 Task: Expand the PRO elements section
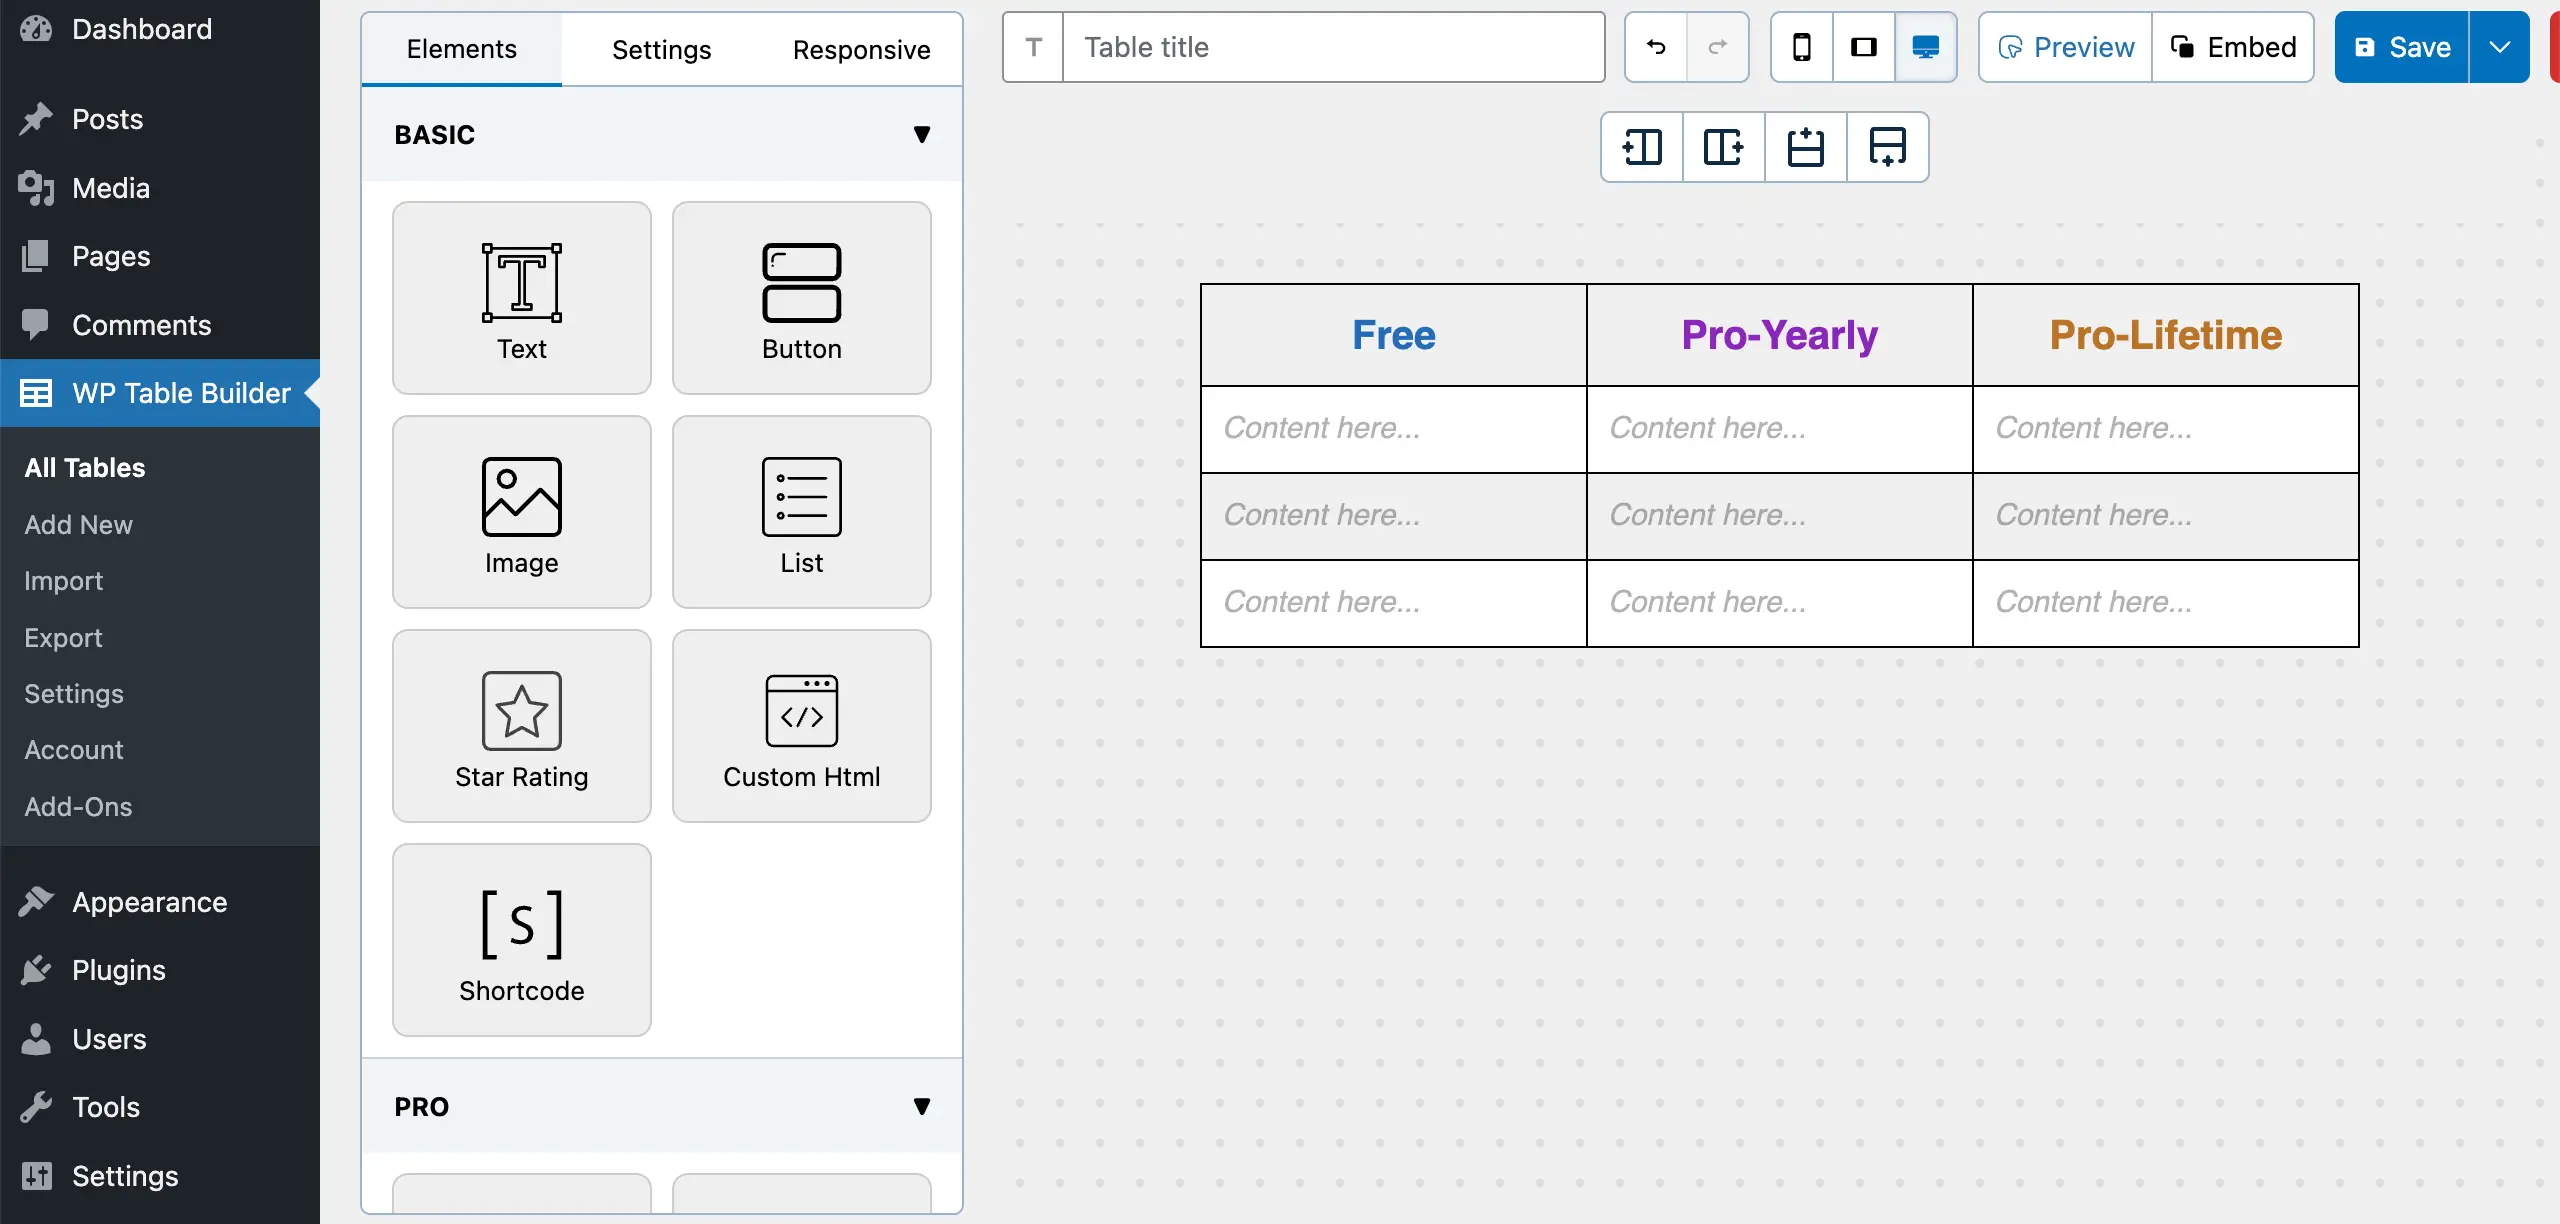921,1105
